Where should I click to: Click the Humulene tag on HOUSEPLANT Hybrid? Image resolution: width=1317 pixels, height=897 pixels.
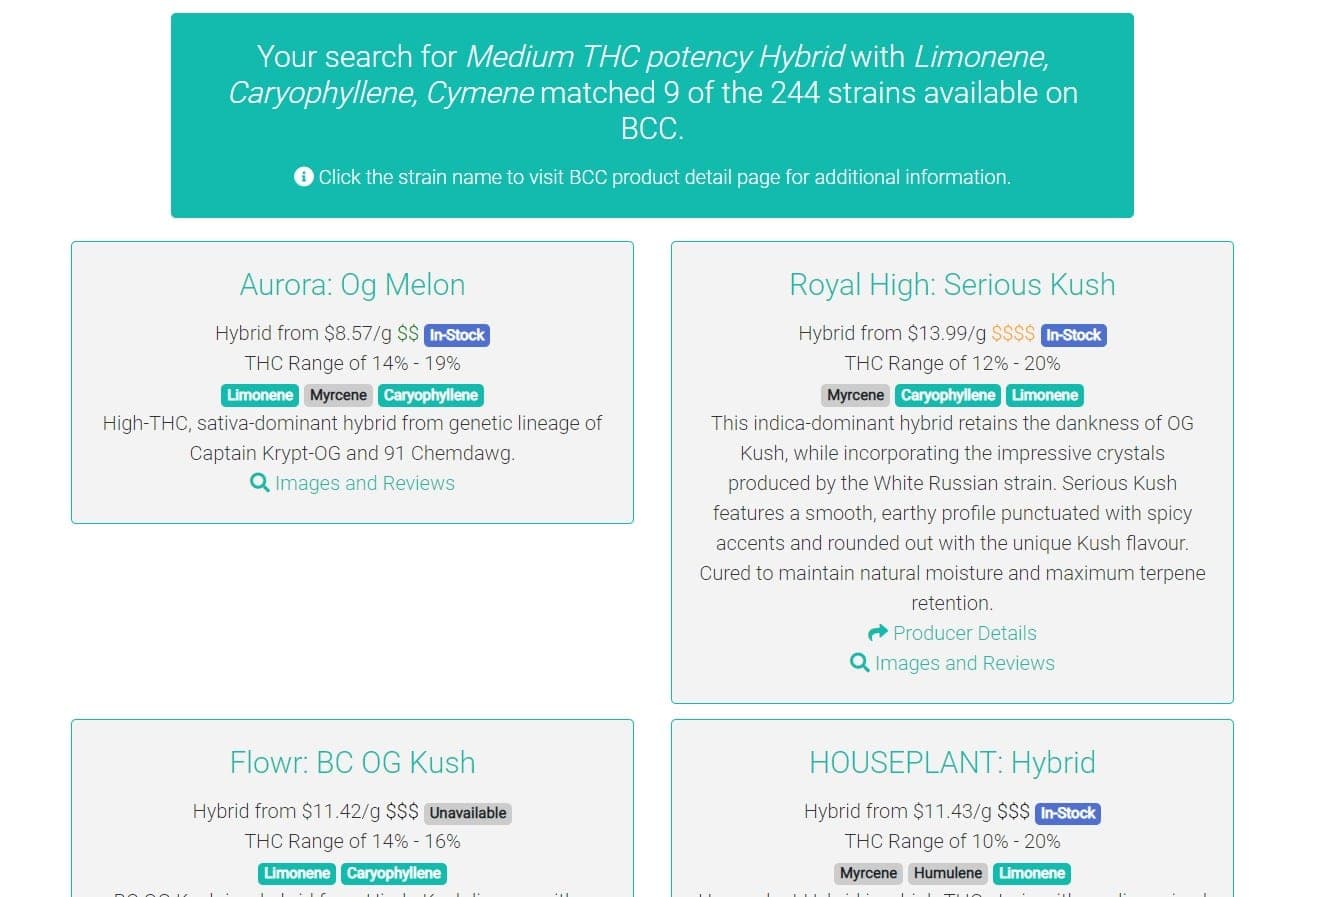point(948,873)
